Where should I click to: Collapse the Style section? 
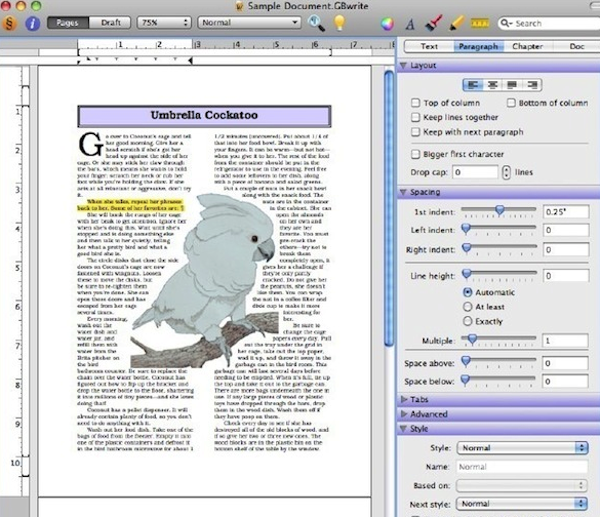pos(403,429)
